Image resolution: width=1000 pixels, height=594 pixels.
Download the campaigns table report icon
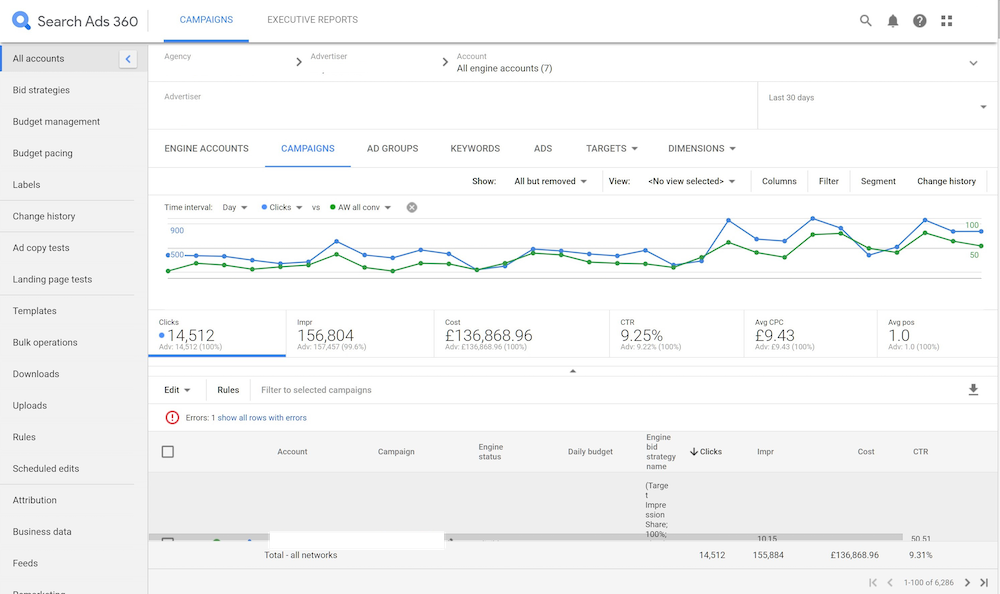tap(973, 390)
